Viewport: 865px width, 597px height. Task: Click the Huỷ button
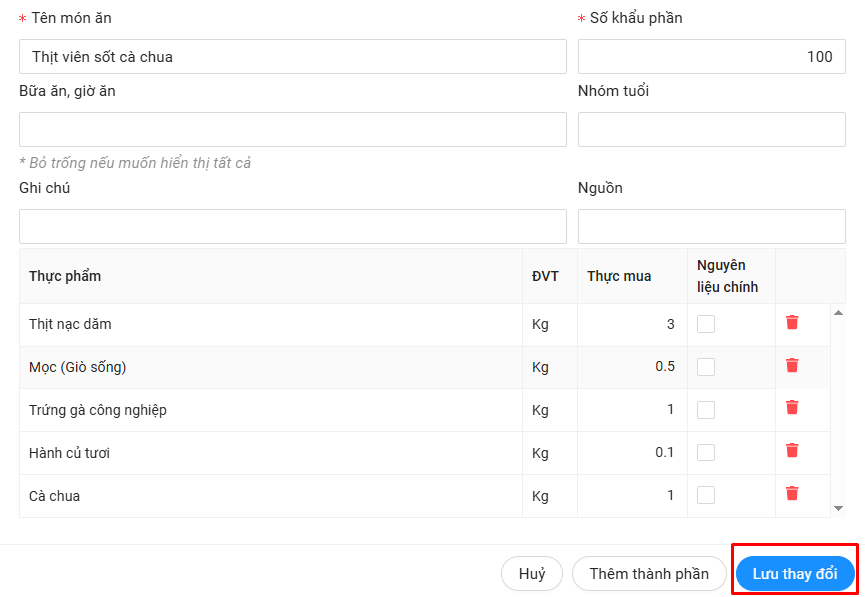[532, 574]
